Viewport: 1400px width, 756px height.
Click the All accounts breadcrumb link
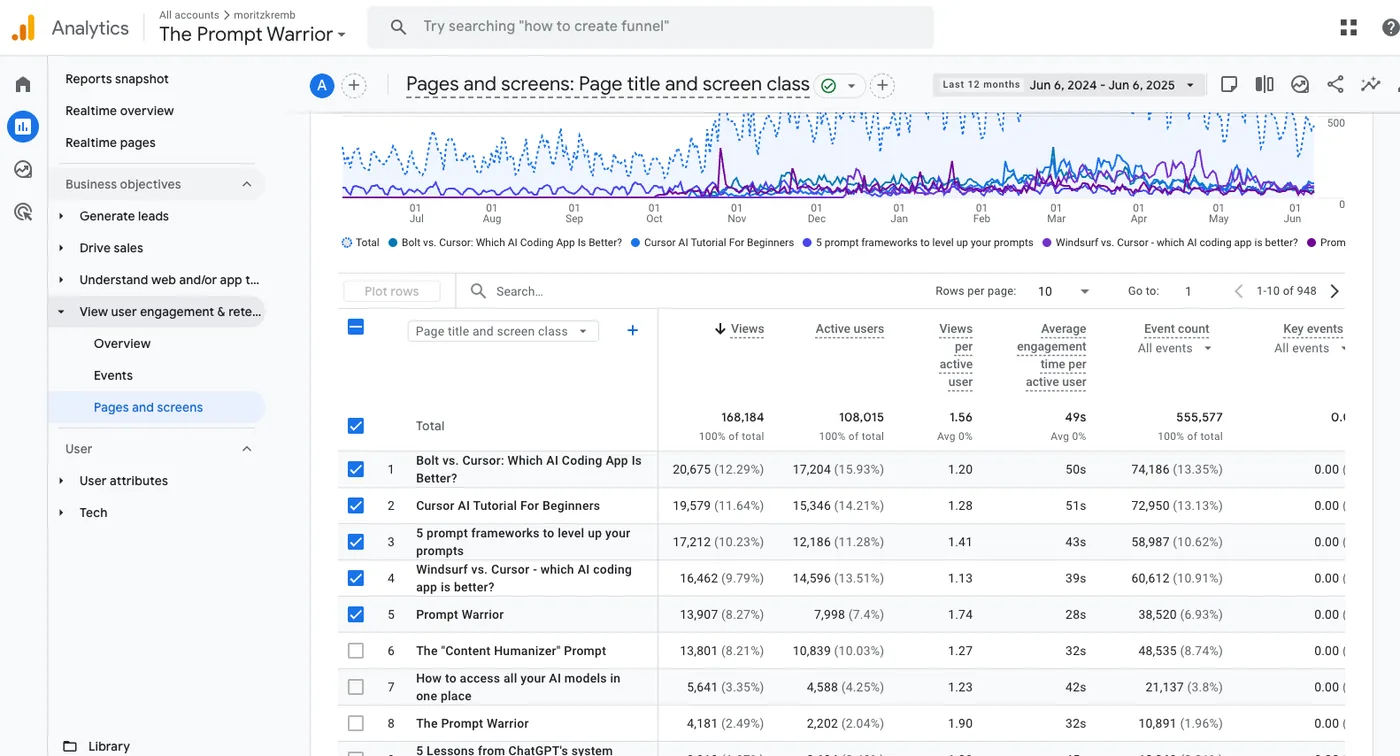click(x=189, y=15)
